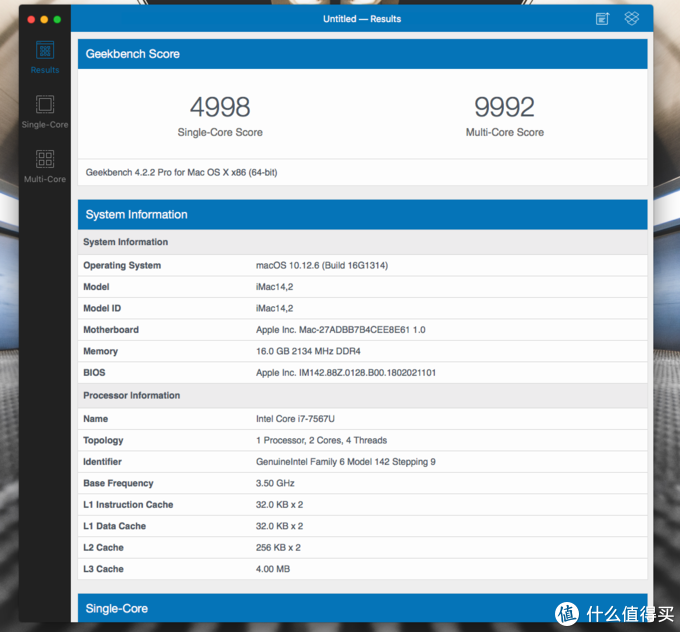Click 32.0 KB x 2 in L1 Instruction Cache row
Screen dimensions: 680x632
tap(279, 504)
